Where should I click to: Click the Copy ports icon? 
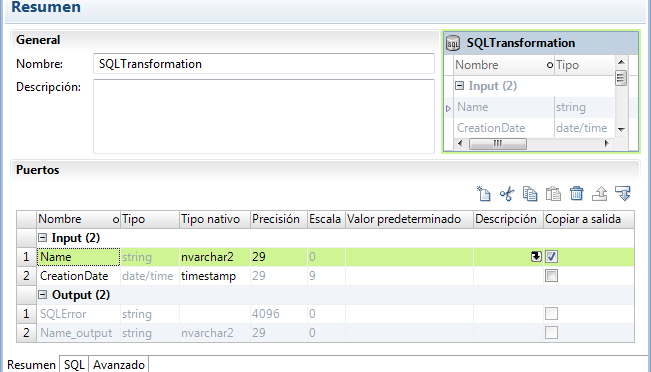click(x=530, y=194)
